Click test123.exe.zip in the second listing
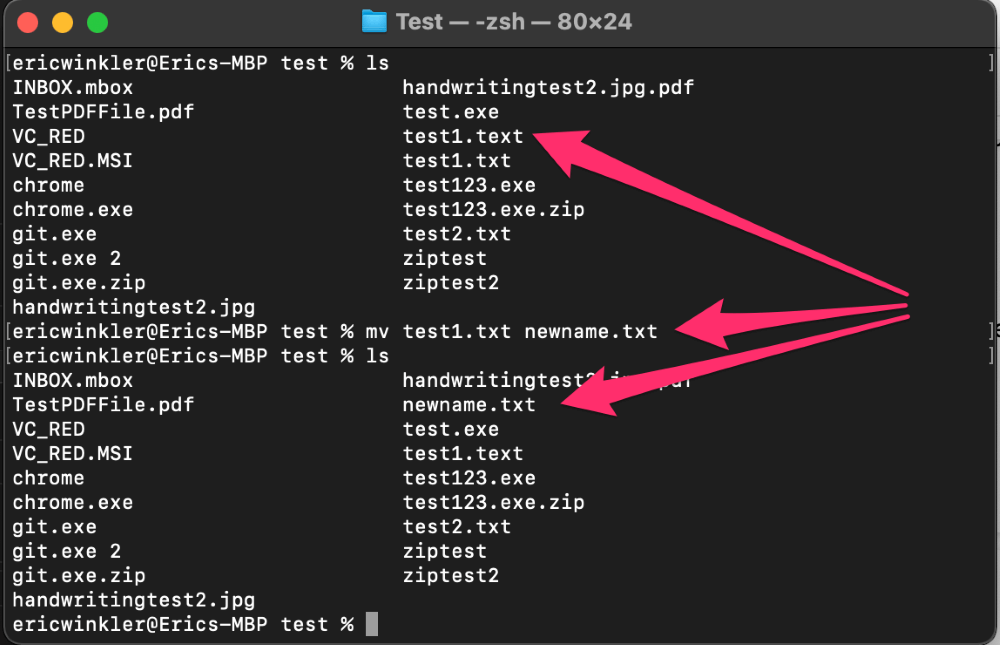Image resolution: width=1000 pixels, height=645 pixels. click(x=494, y=503)
